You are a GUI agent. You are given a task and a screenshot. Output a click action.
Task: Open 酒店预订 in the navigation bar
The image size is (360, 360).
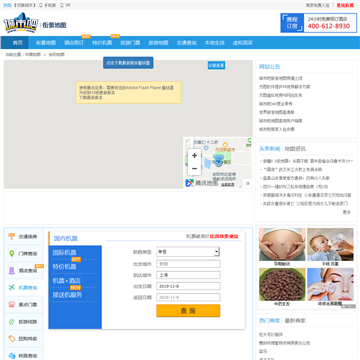(x=74, y=43)
